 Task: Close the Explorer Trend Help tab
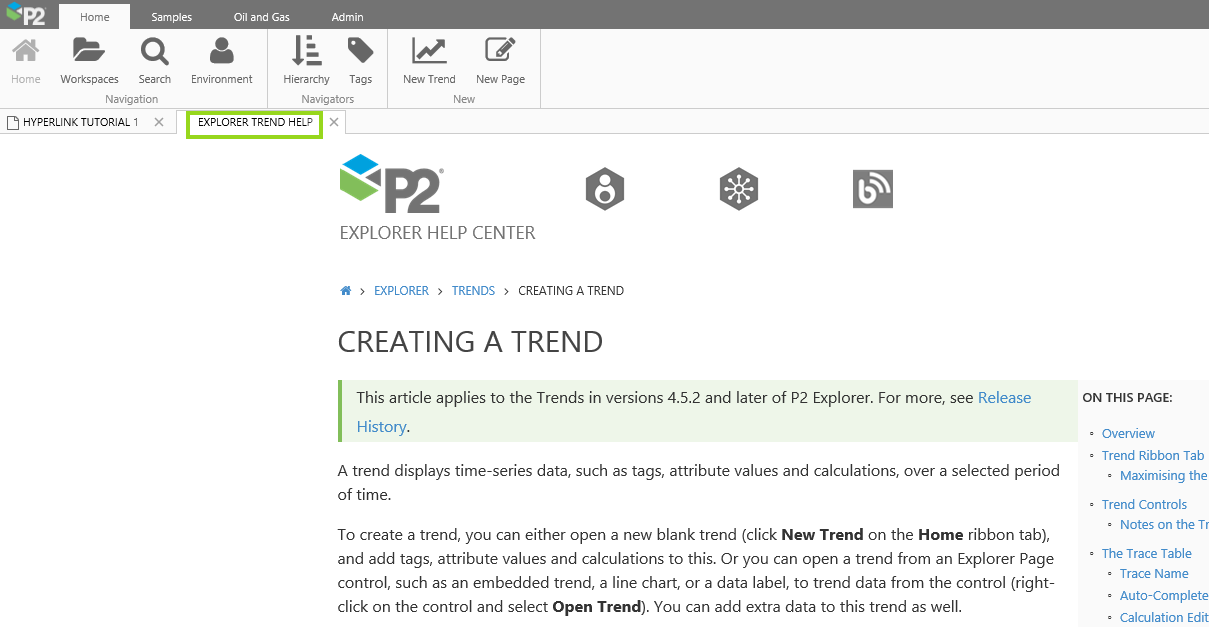coord(335,122)
